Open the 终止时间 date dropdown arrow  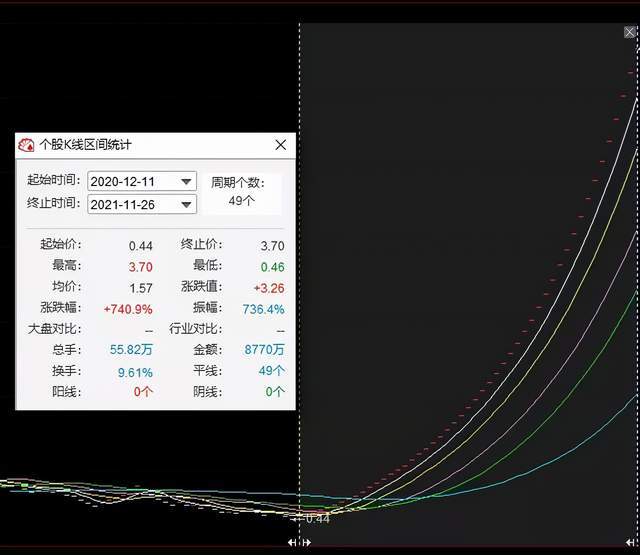pos(186,204)
